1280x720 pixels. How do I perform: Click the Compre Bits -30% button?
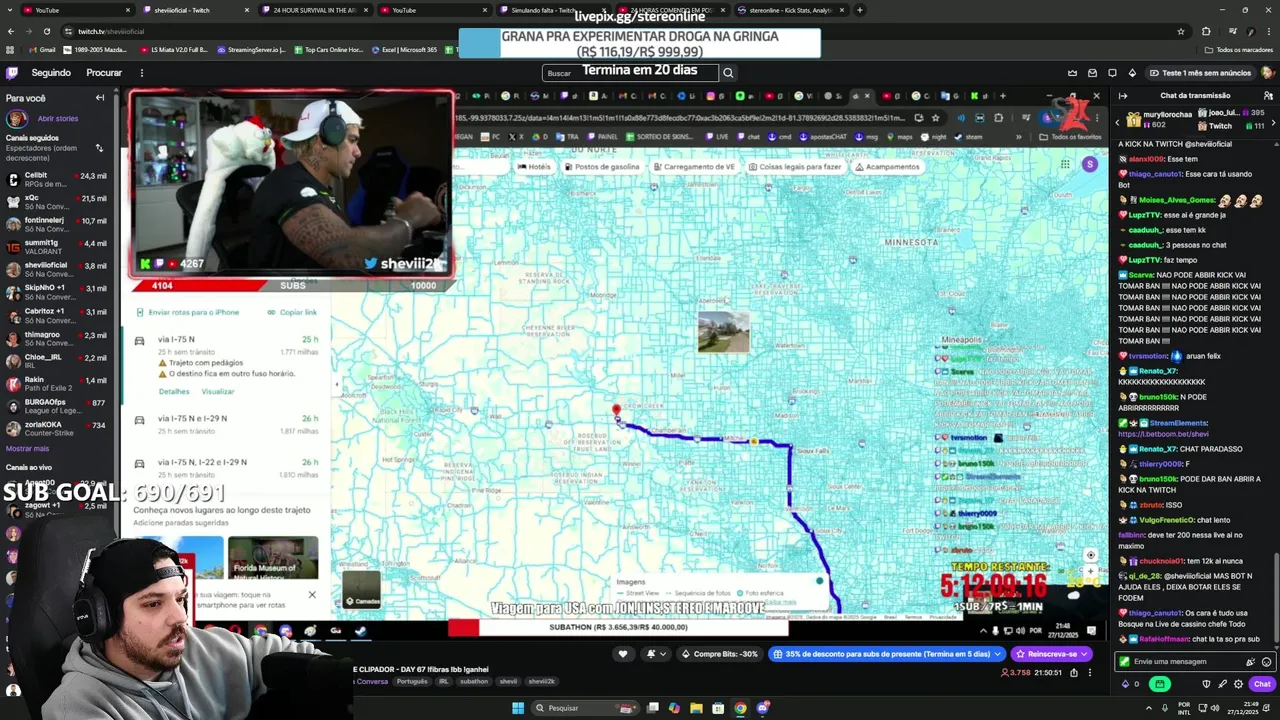[719, 654]
